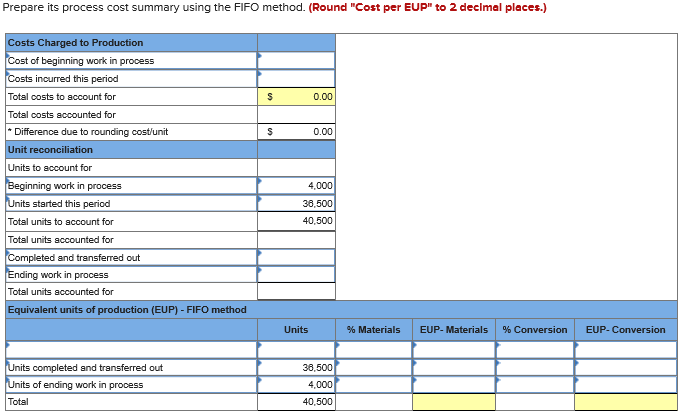Image resolution: width=681 pixels, height=411 pixels.
Task: Click EUP- Materials for units completed and transferred out
Action: [454, 368]
